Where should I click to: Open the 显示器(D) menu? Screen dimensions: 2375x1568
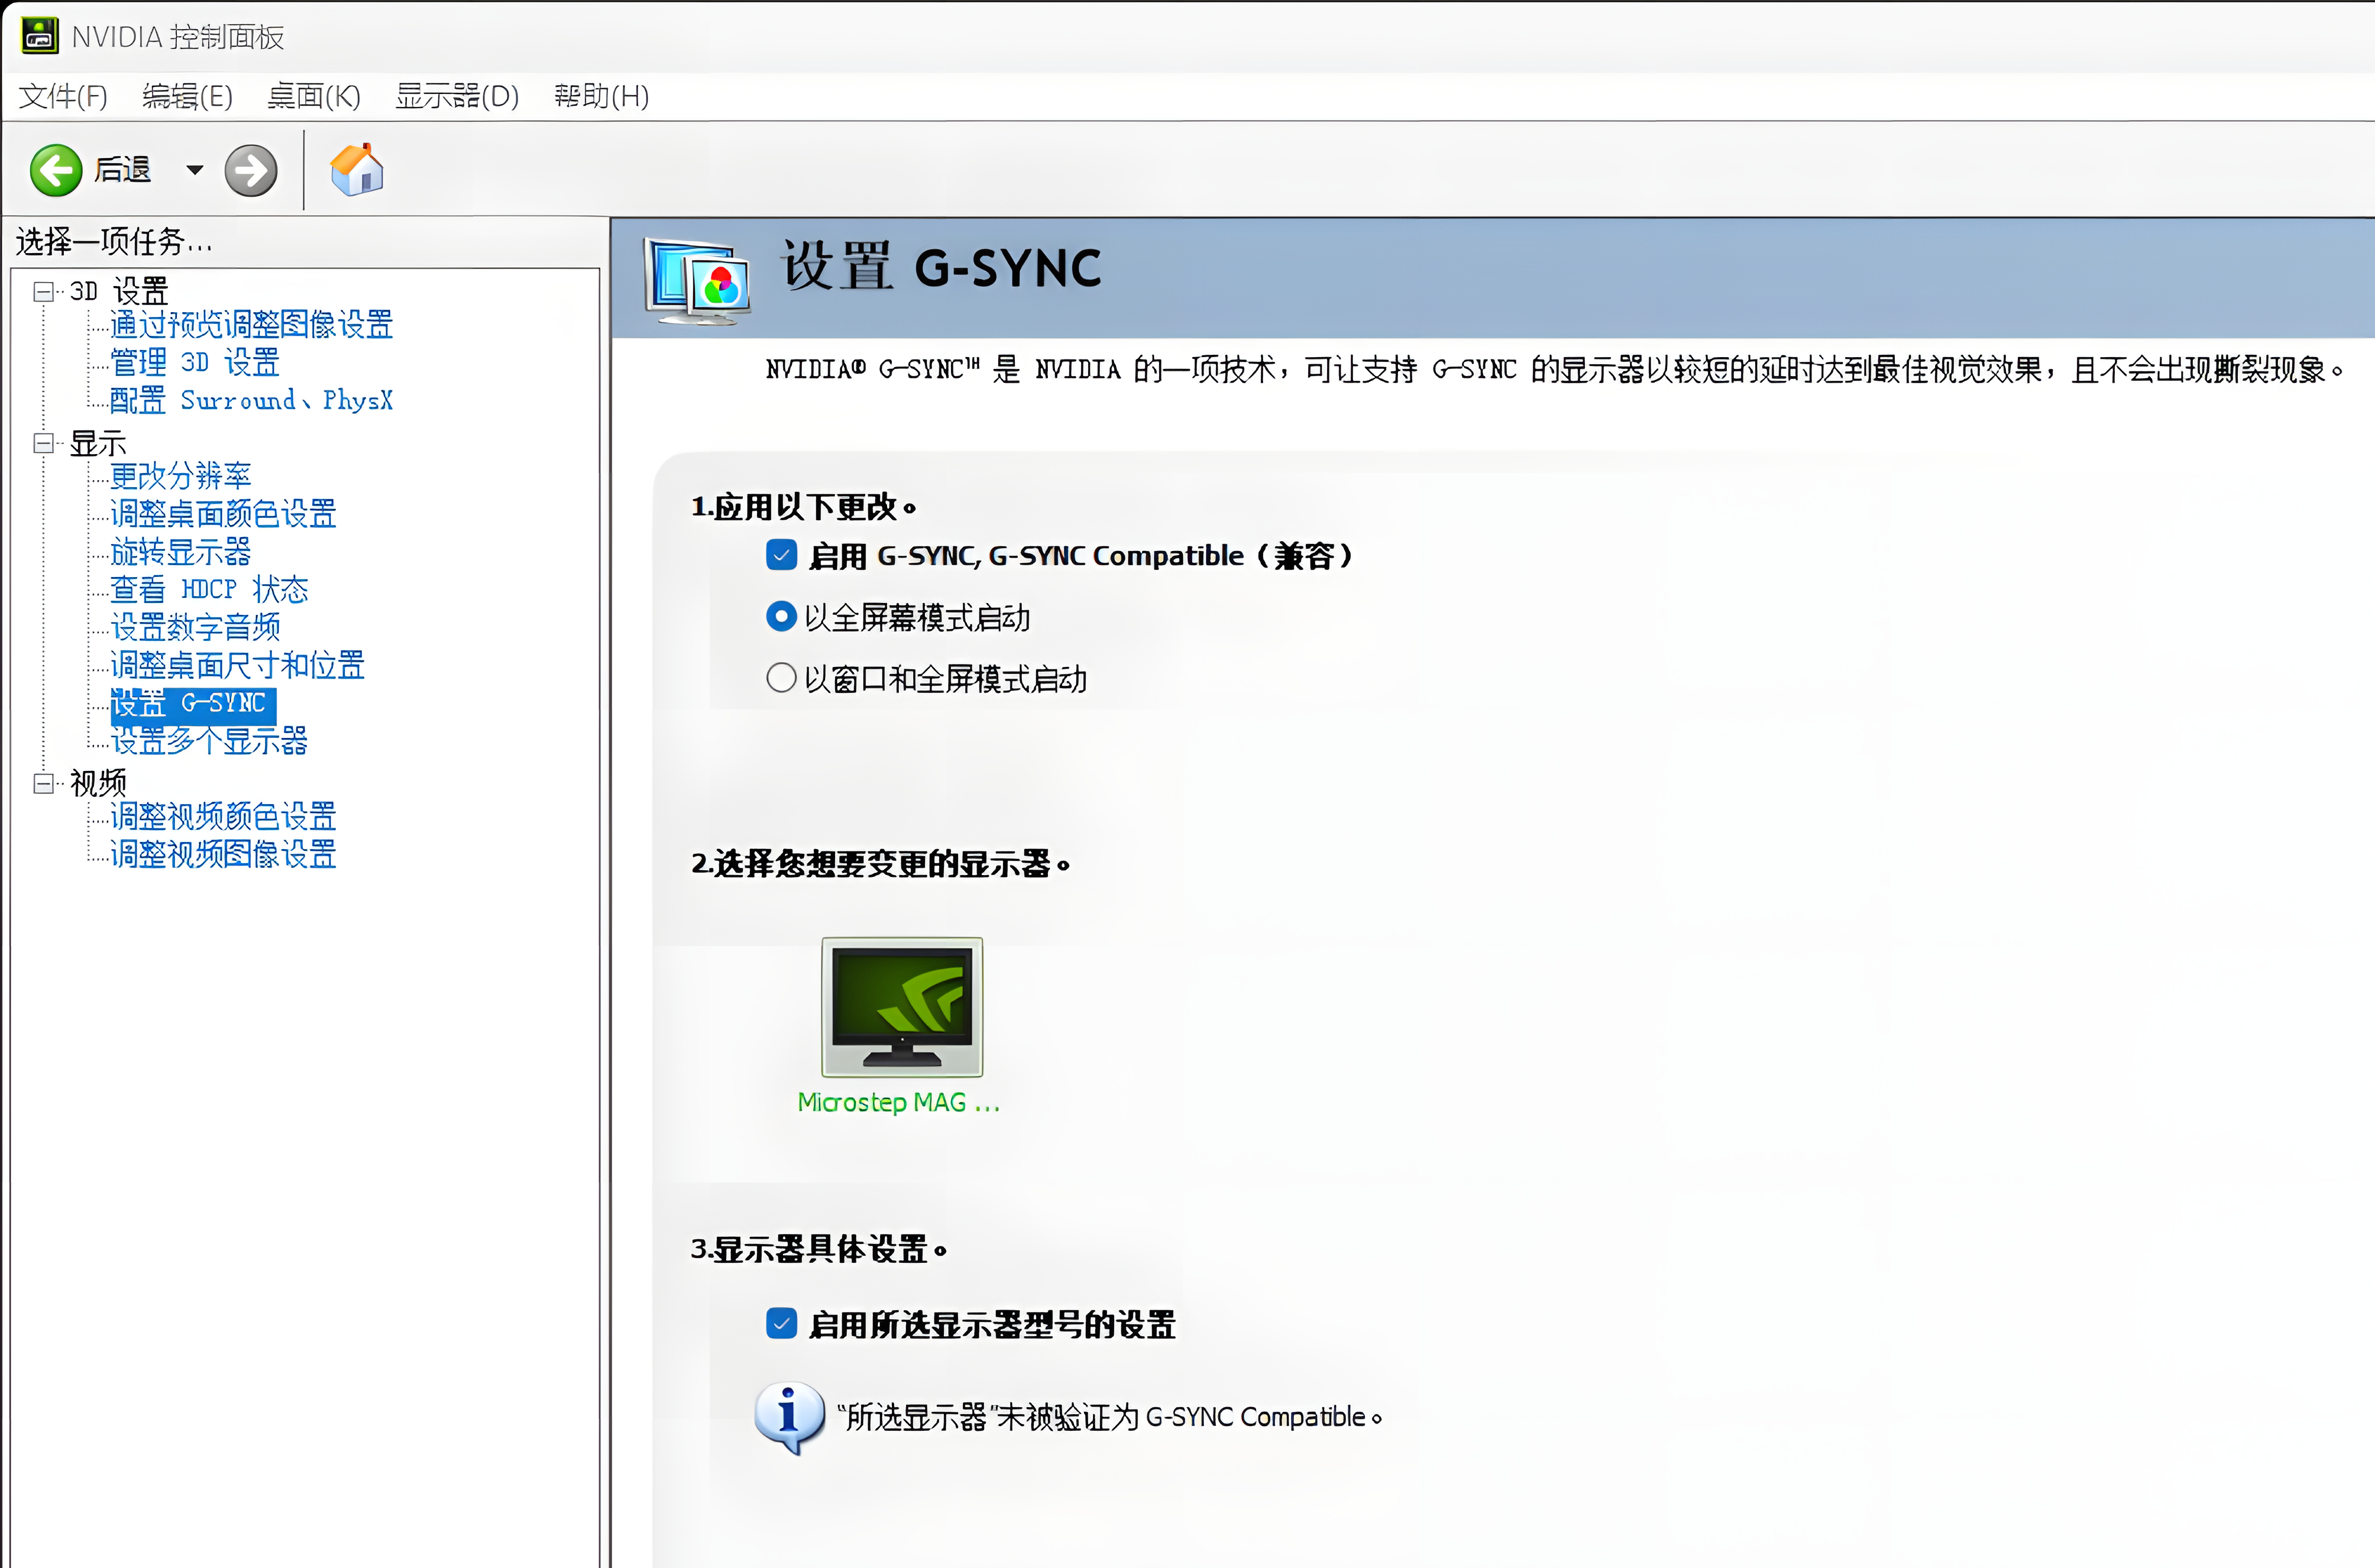tap(457, 96)
